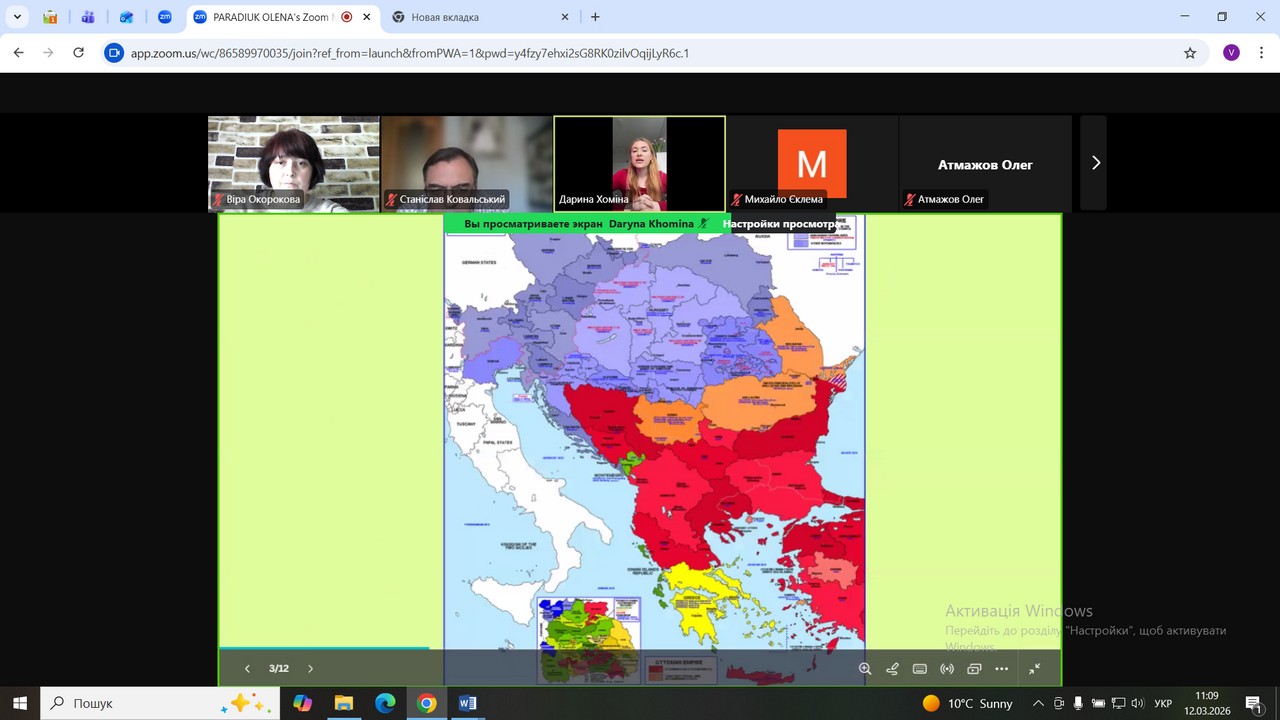
Task: Select the PARADIUK OLENA's Zoom tab
Action: pyautogui.click(x=270, y=17)
